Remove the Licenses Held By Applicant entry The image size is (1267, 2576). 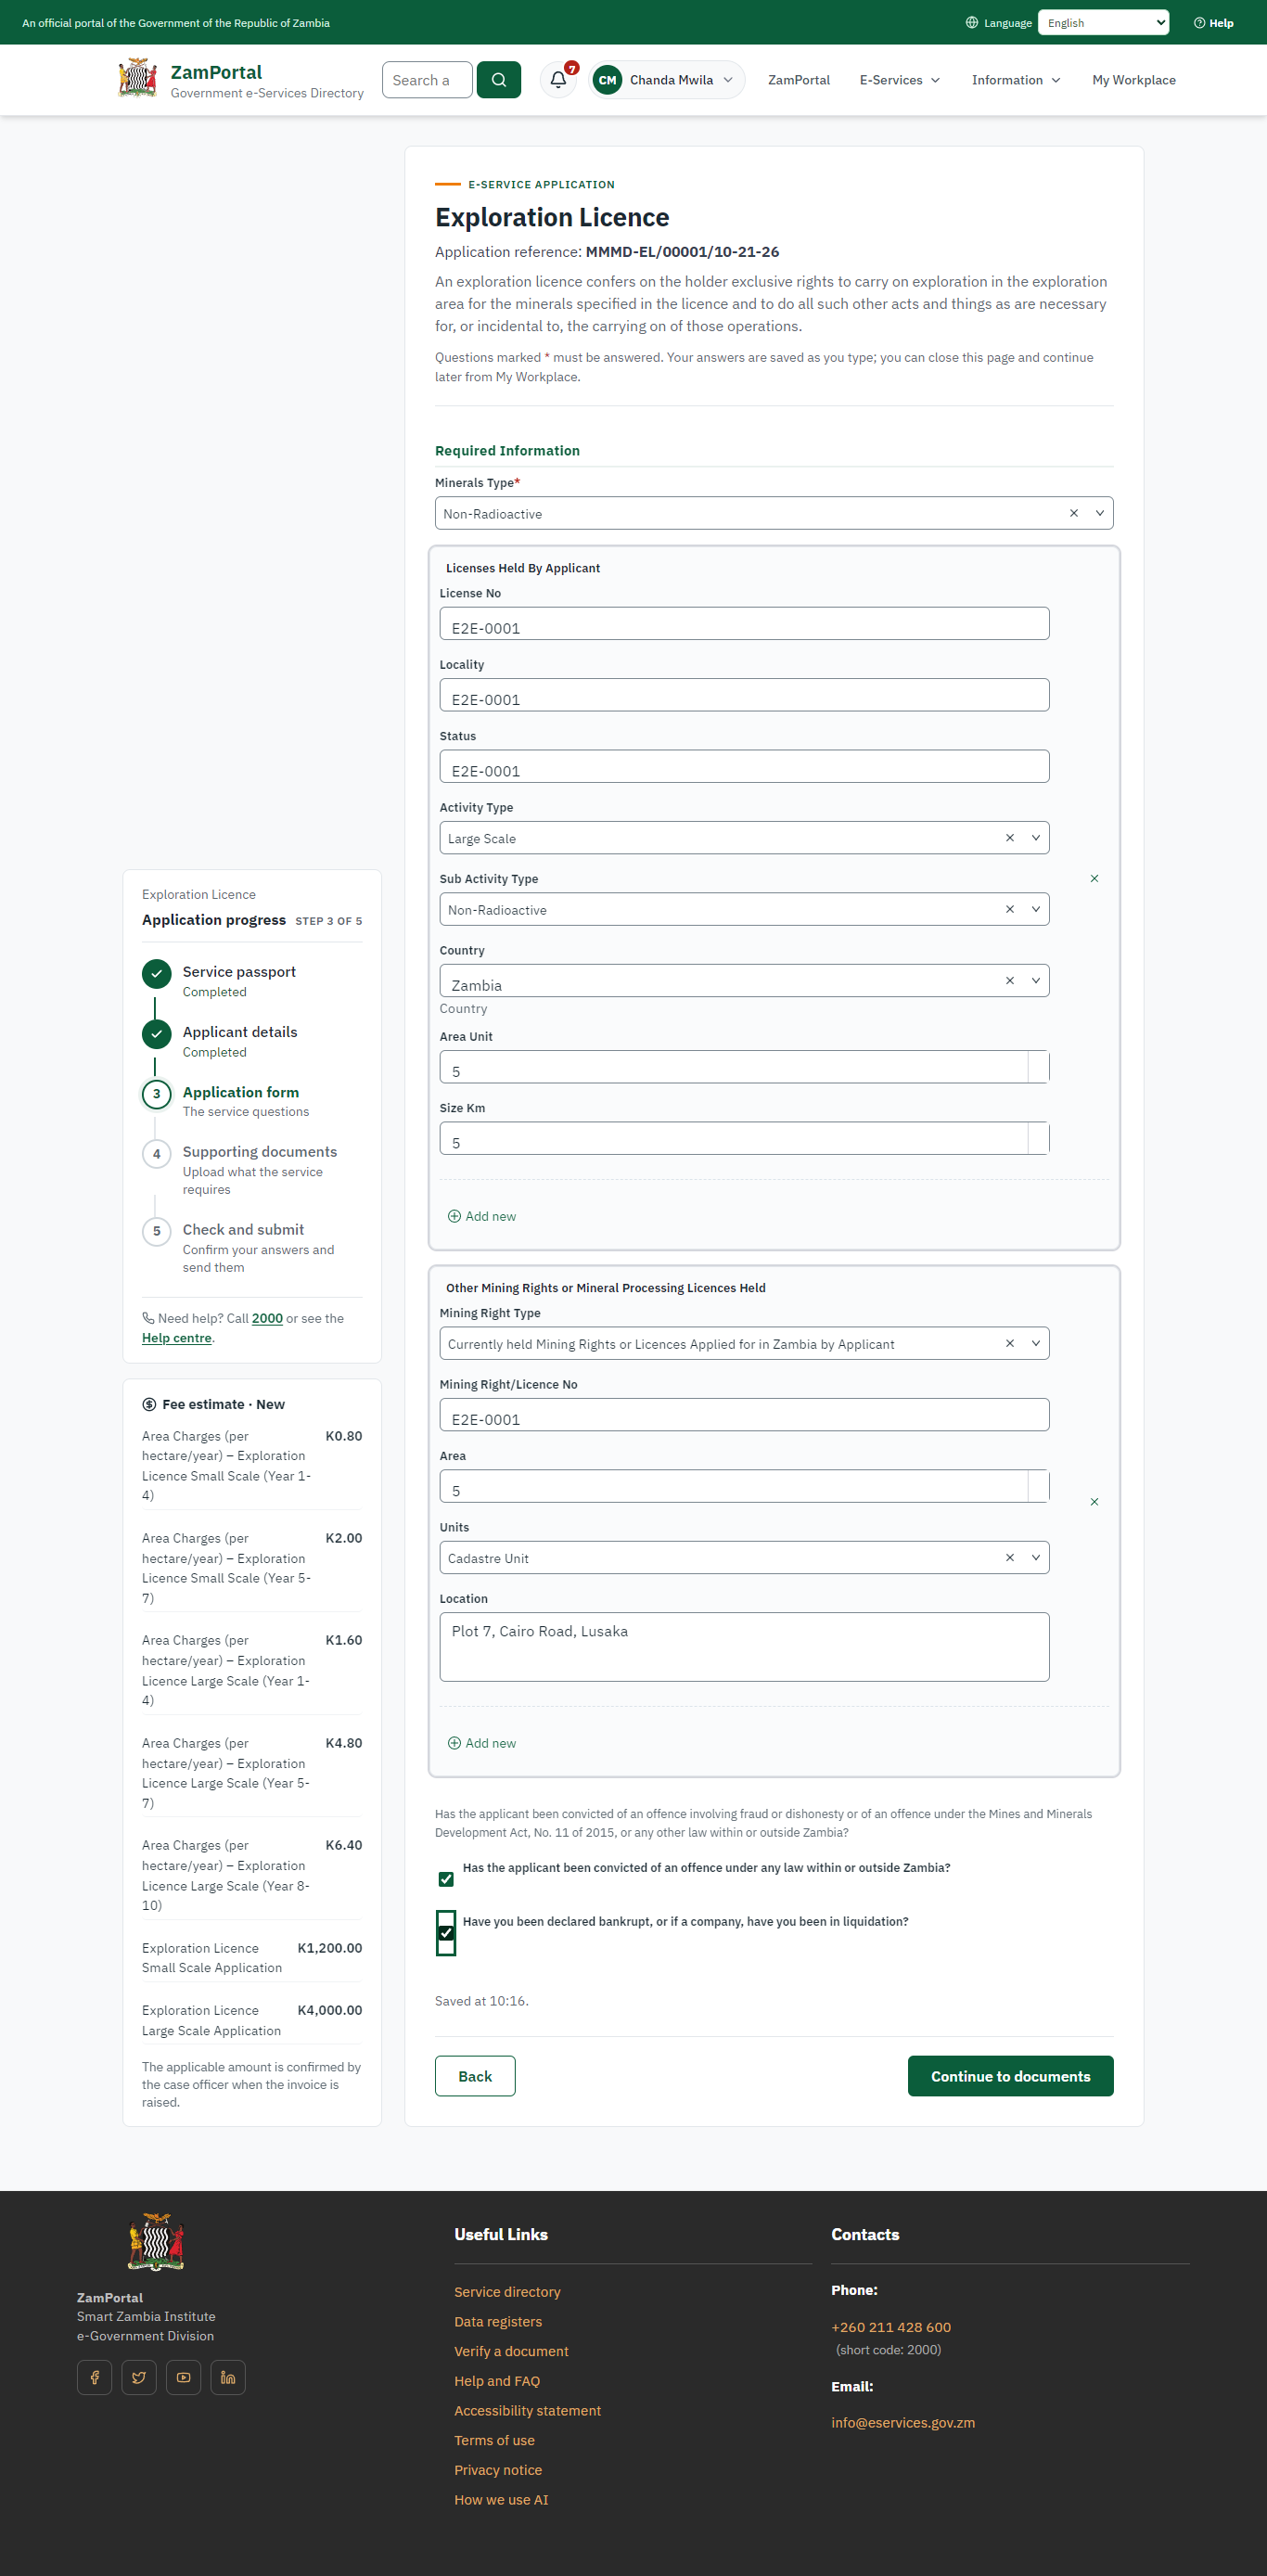point(1094,878)
